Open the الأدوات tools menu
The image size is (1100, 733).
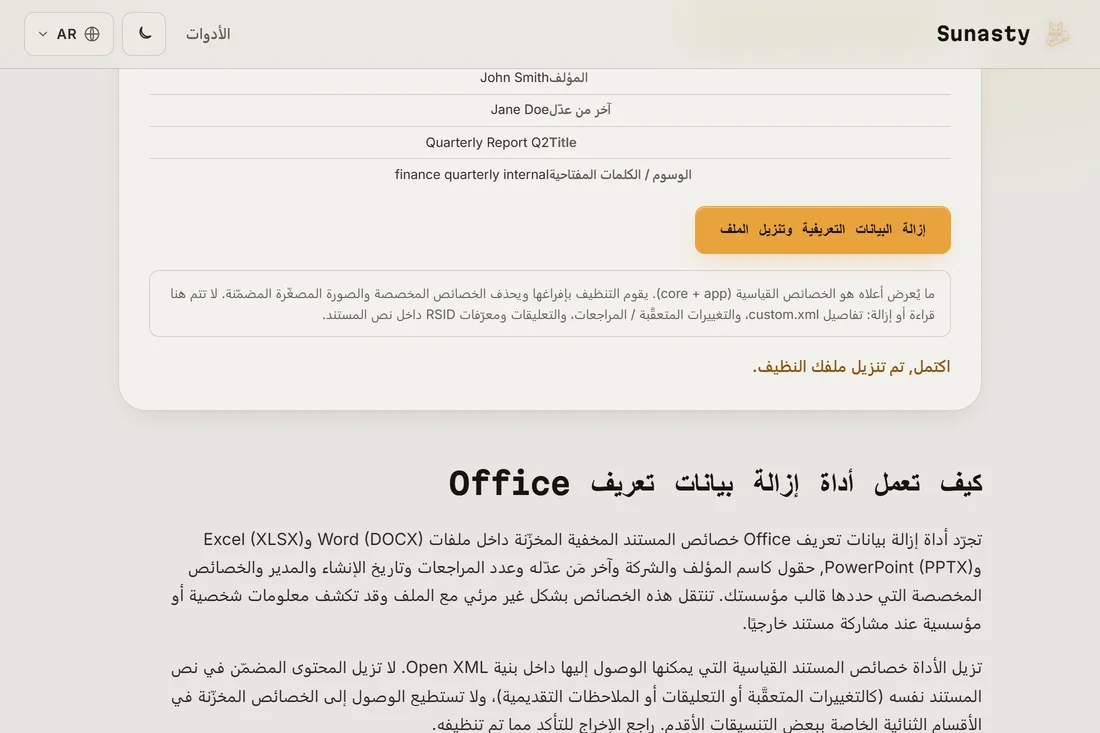coord(208,34)
